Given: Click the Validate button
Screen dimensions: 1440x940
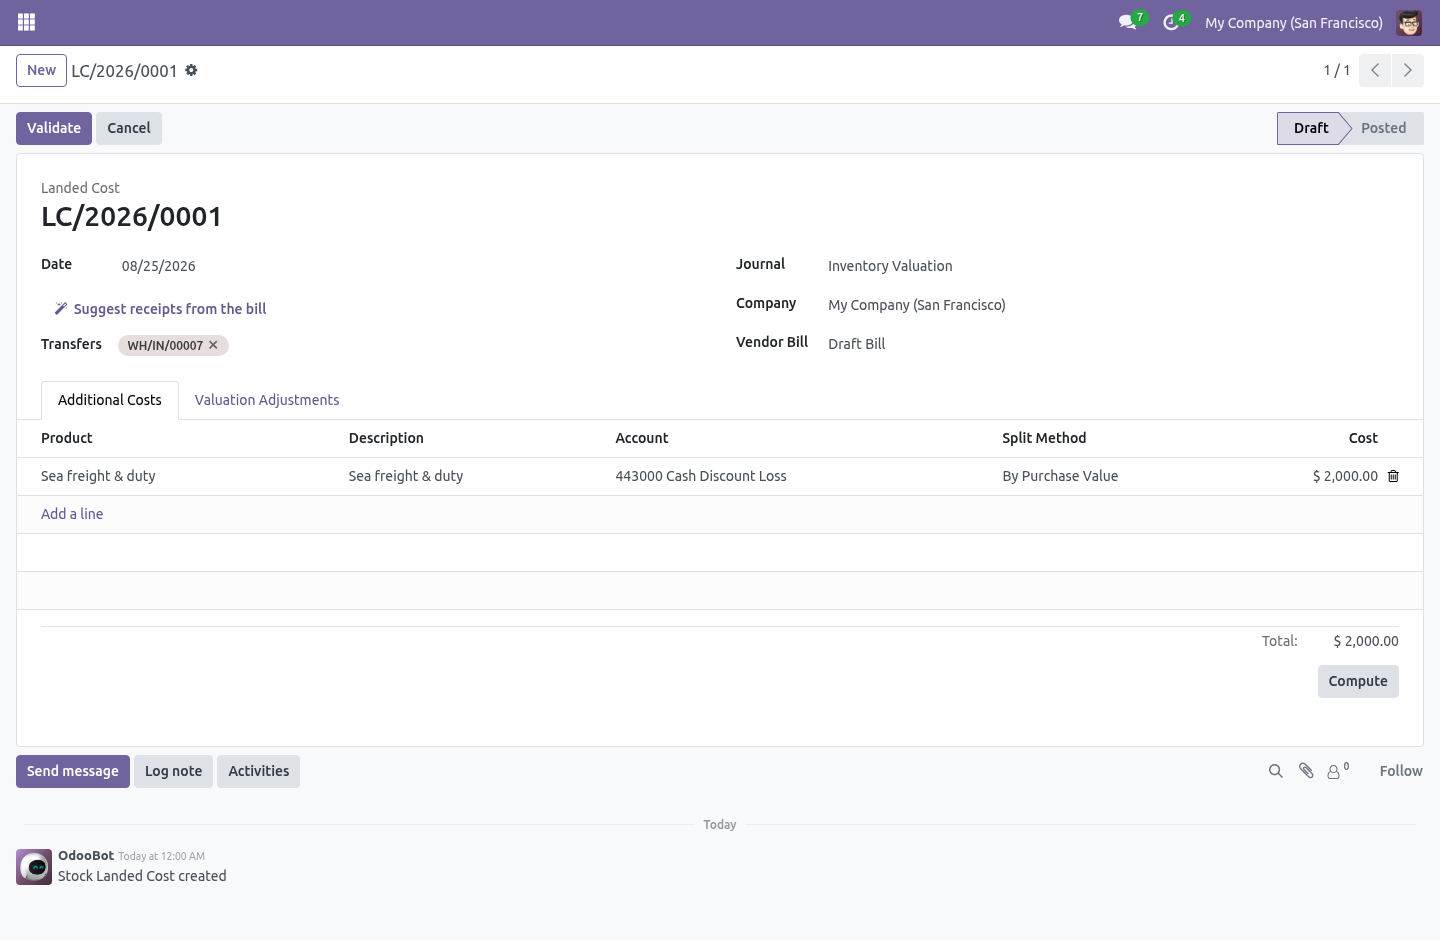Looking at the screenshot, I should [x=54, y=128].
